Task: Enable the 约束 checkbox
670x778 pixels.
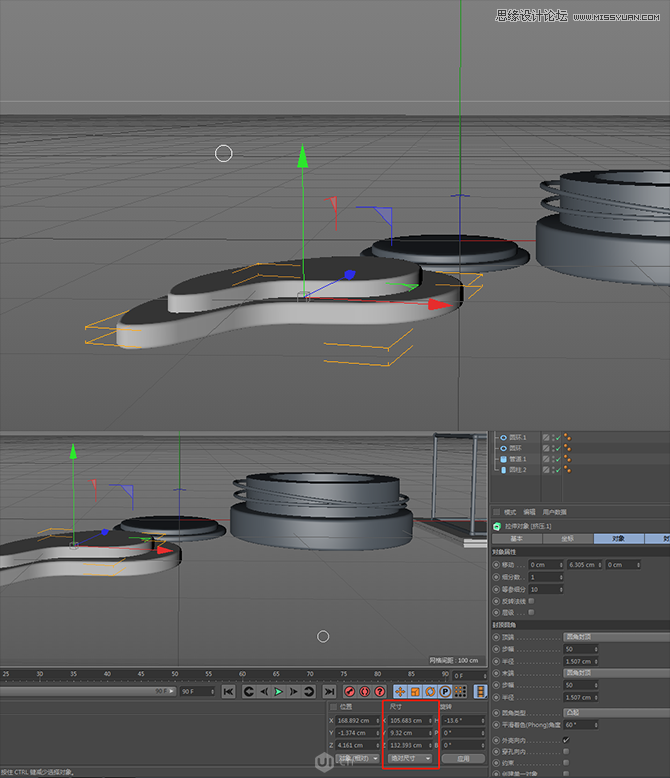Action: (566, 761)
